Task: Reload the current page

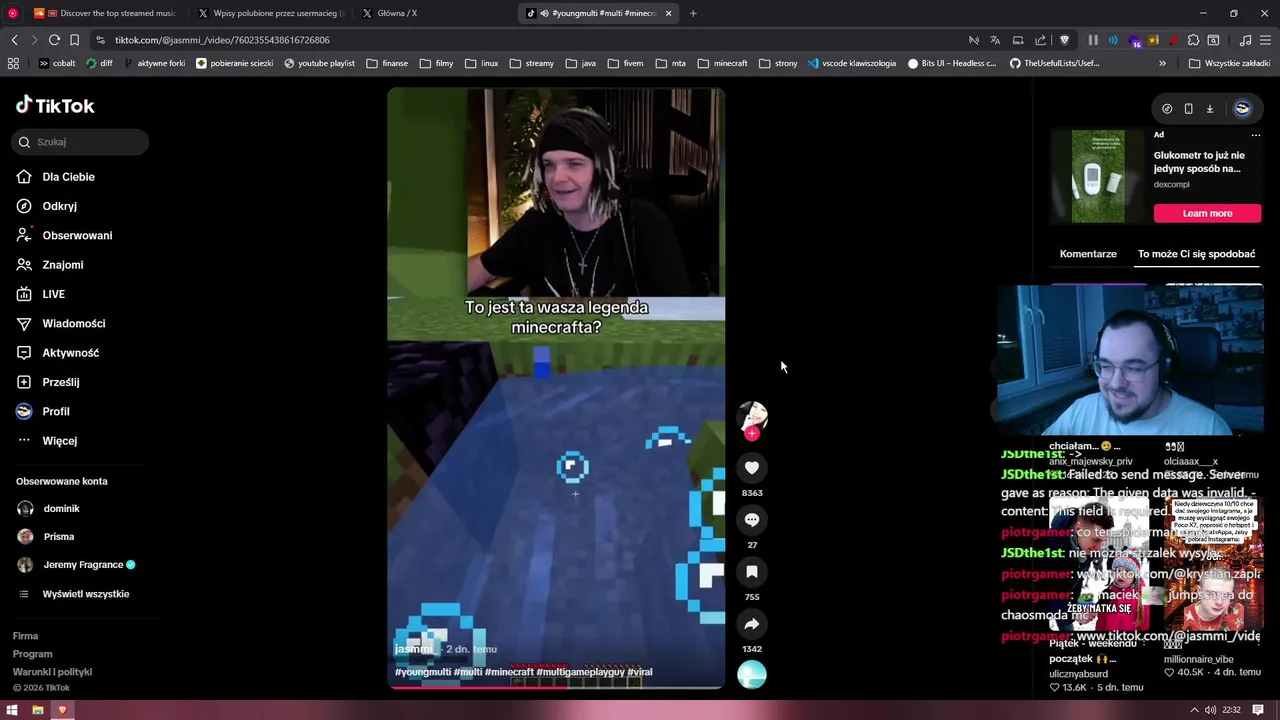Action: pyautogui.click(x=54, y=40)
